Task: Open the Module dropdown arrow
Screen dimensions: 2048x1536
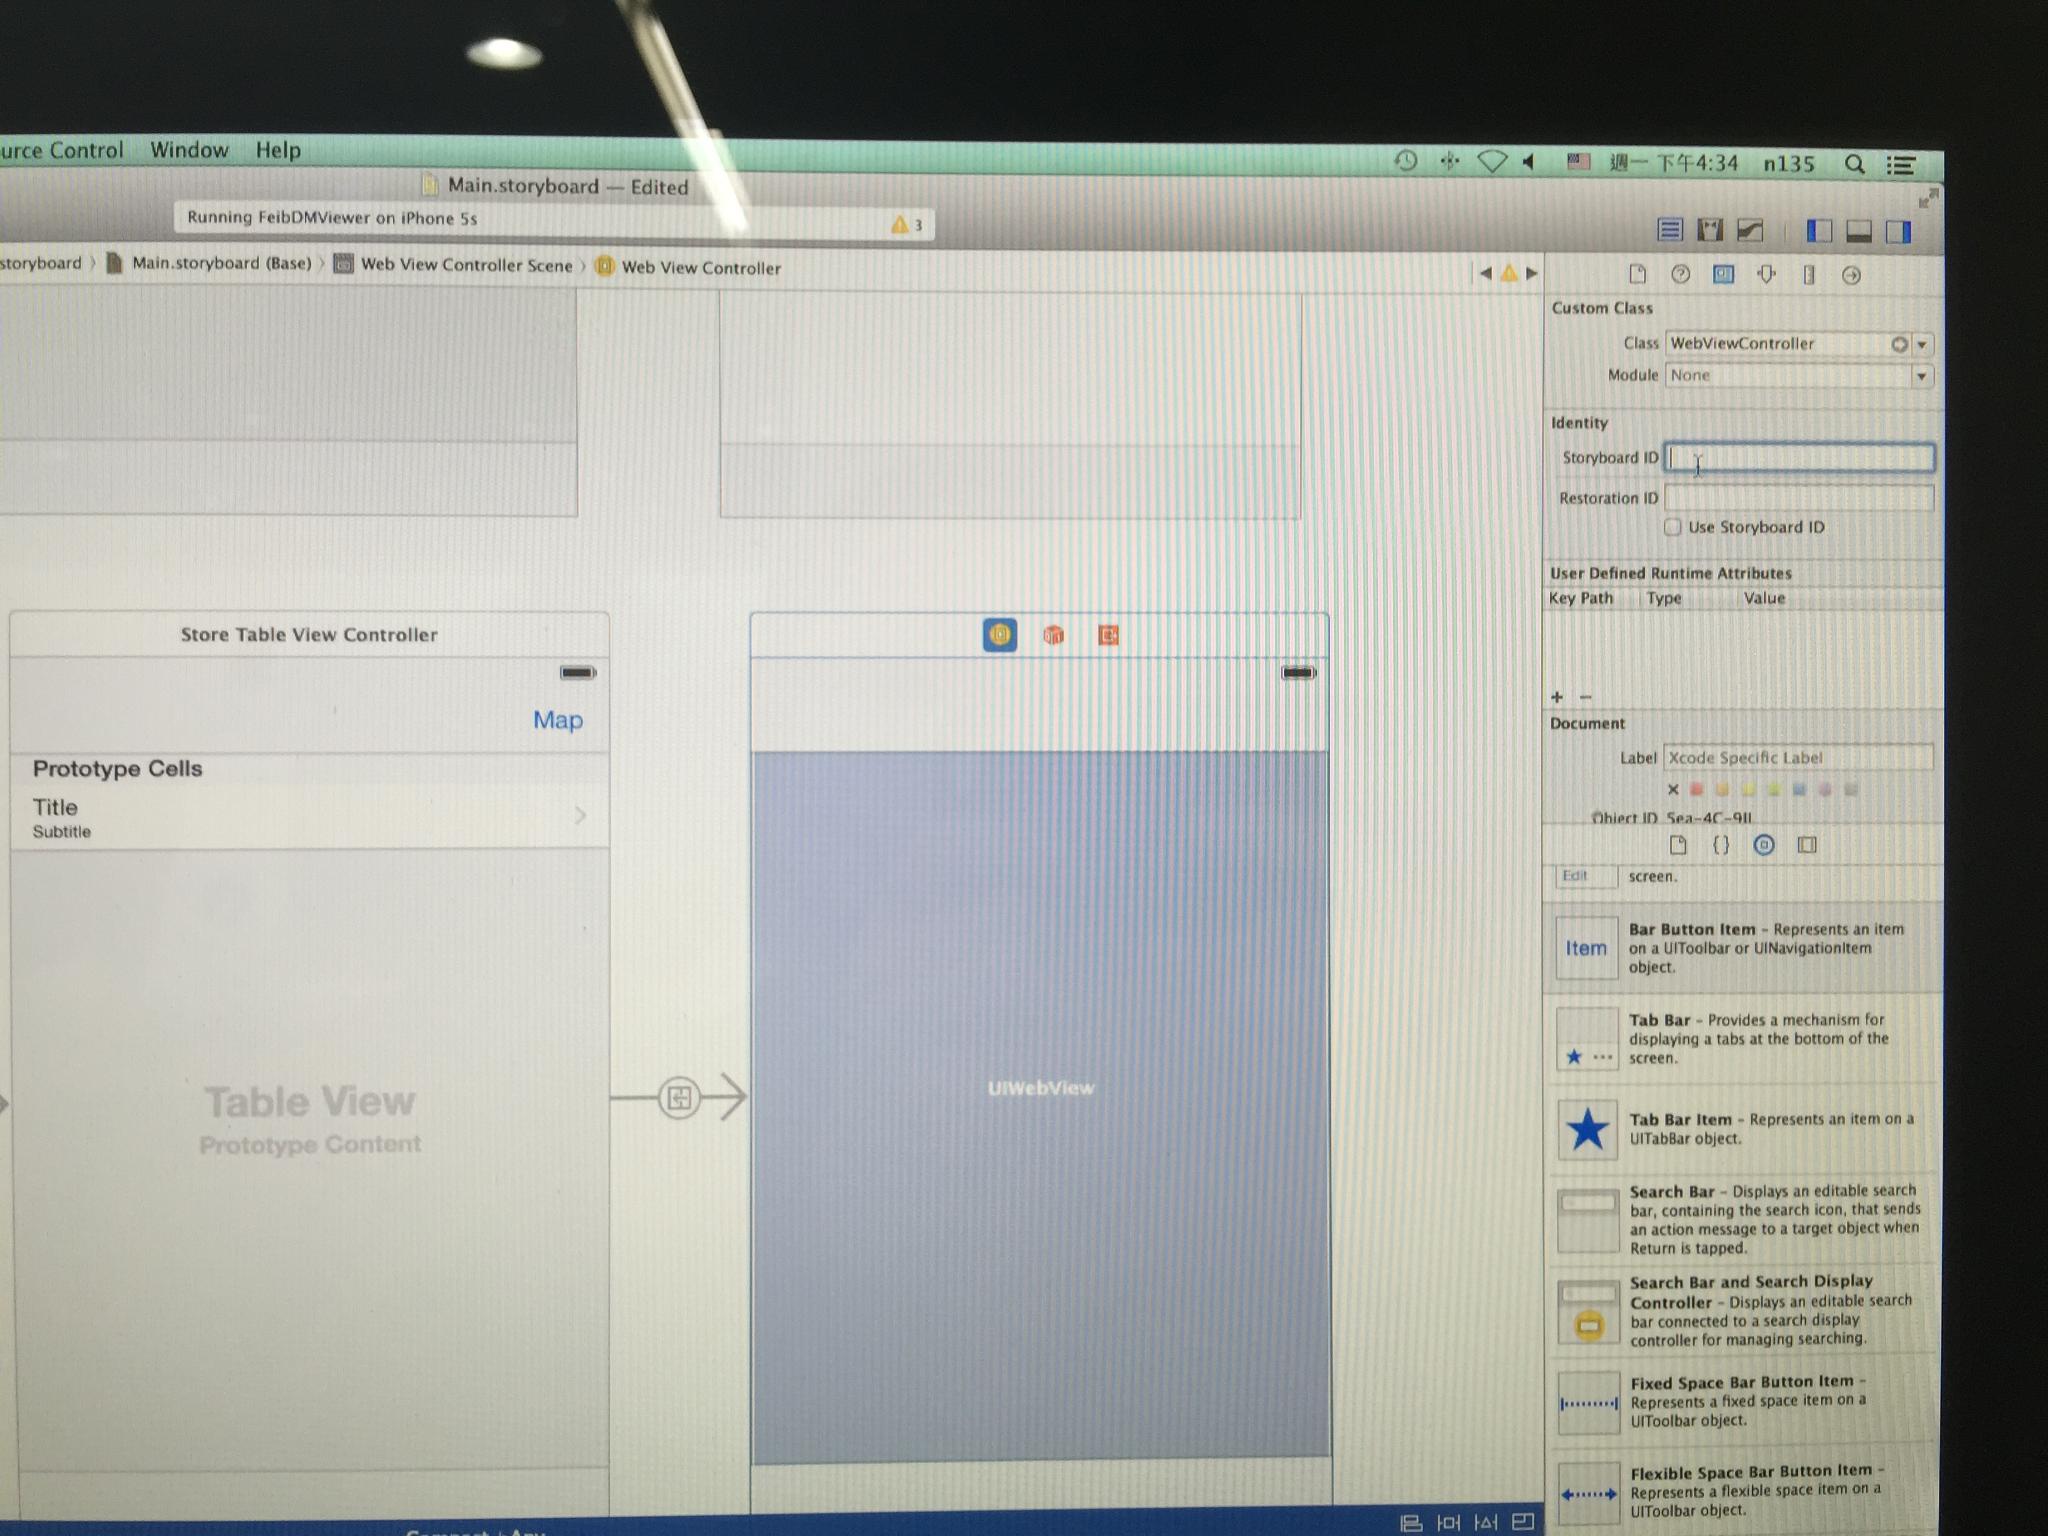Action: [x=1921, y=377]
